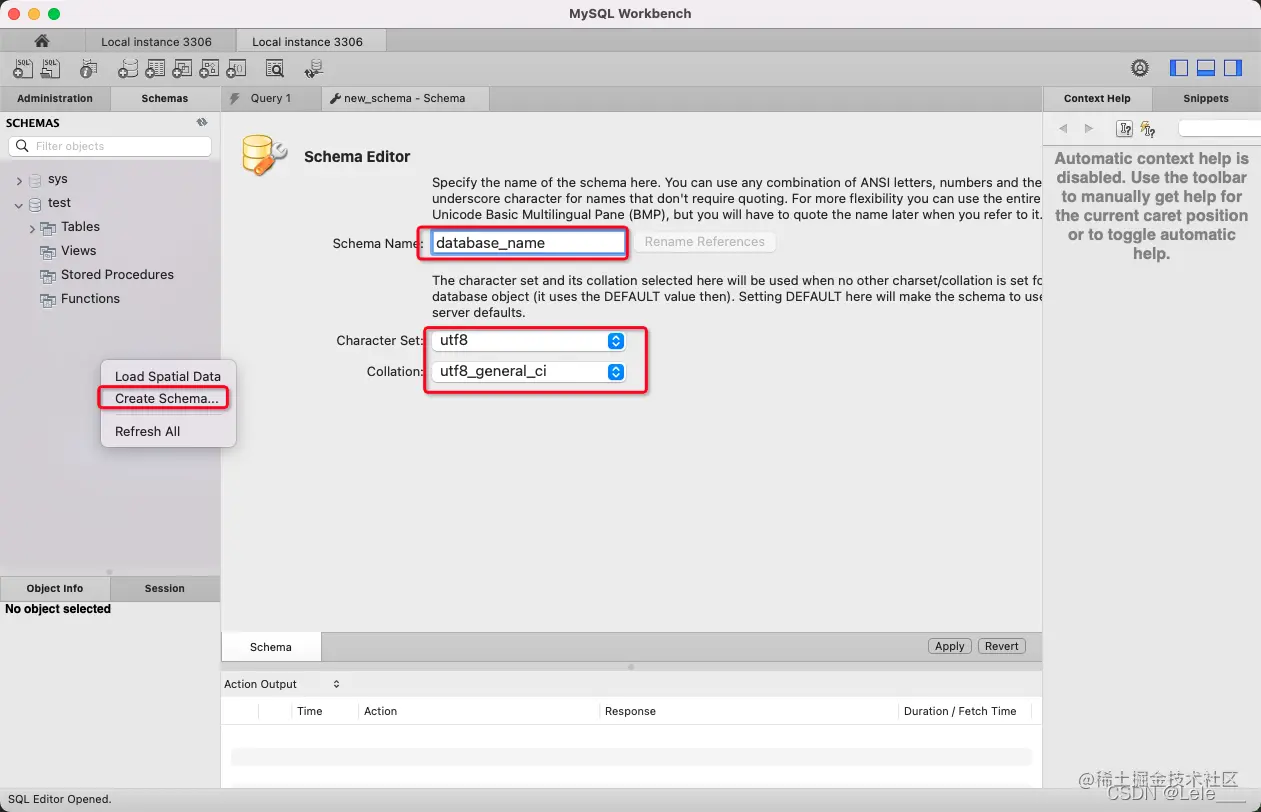Toggle the left sidebar panel

1179,68
